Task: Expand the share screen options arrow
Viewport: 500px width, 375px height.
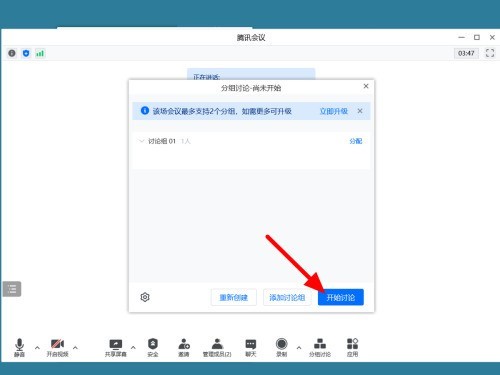Action: 133,348
